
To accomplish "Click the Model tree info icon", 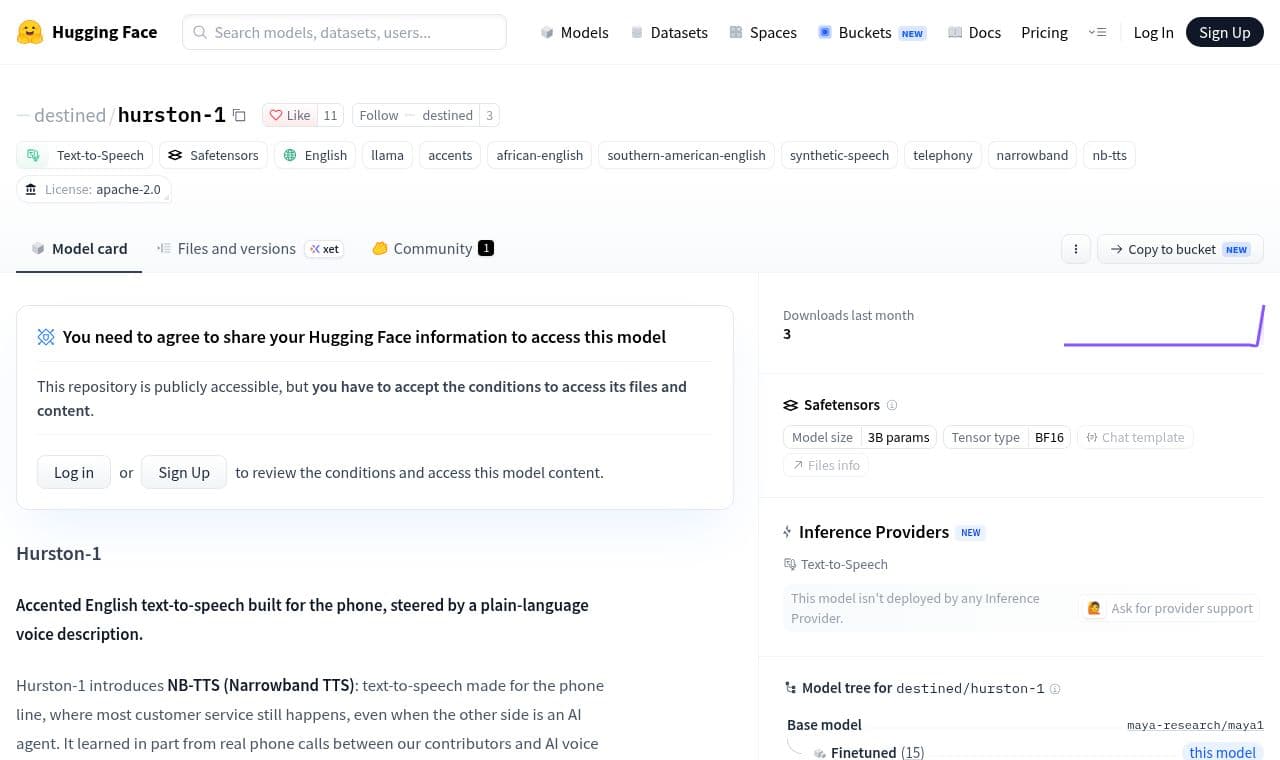I will pyautogui.click(x=1055, y=689).
